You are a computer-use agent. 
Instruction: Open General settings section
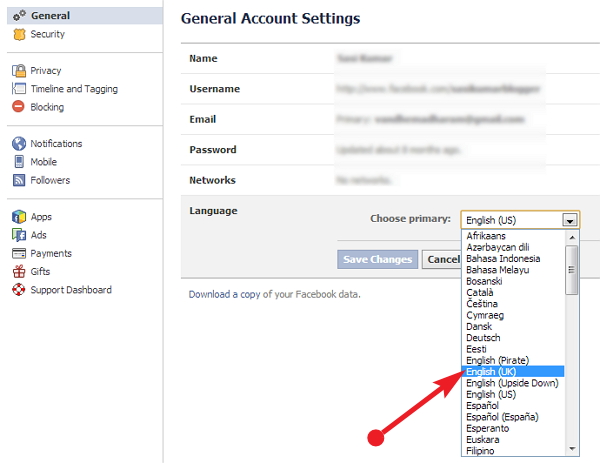point(85,16)
